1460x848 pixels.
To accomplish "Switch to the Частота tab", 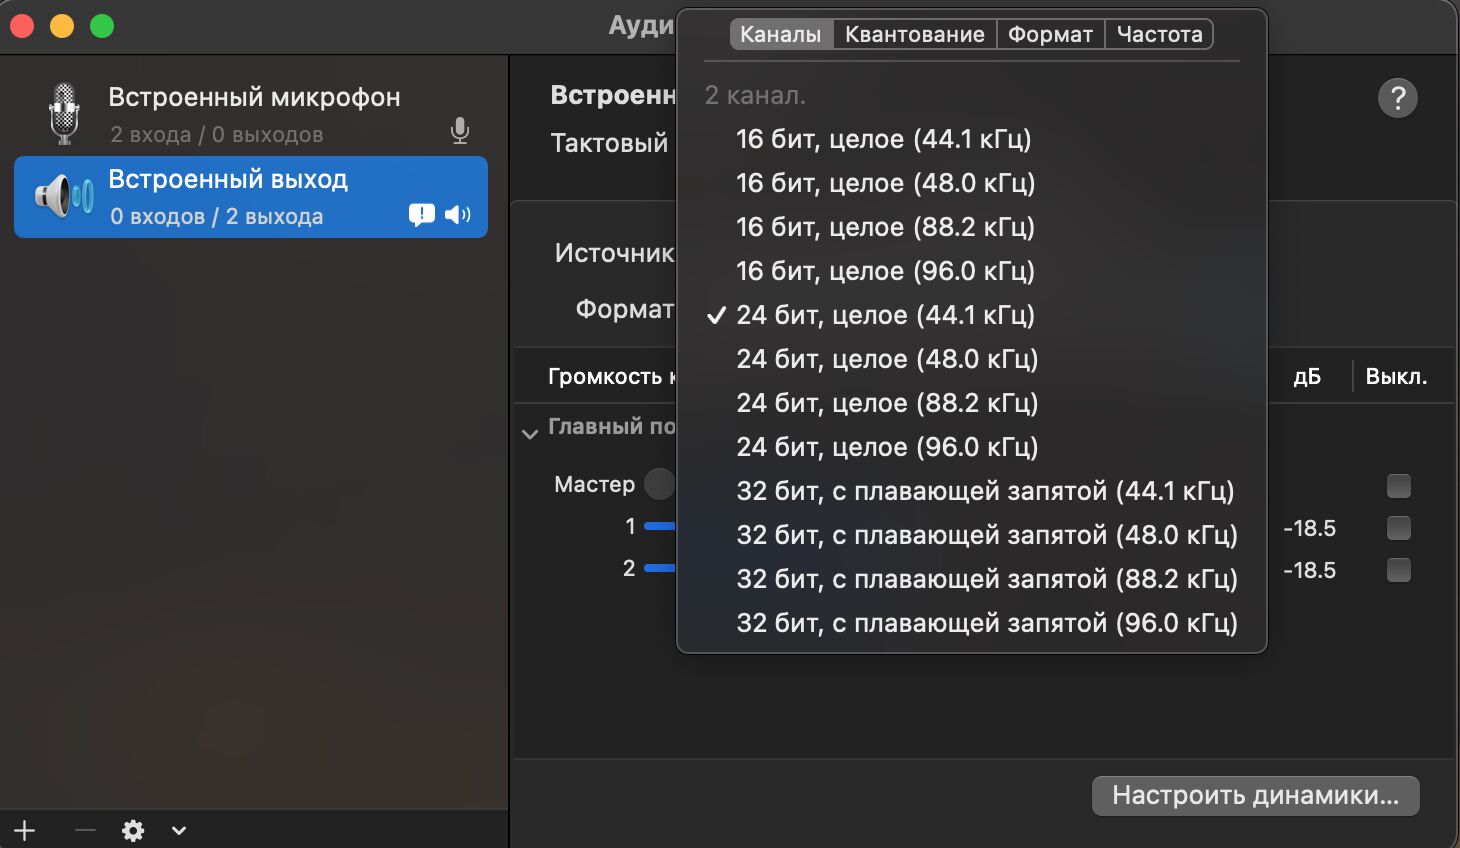I will (1159, 34).
